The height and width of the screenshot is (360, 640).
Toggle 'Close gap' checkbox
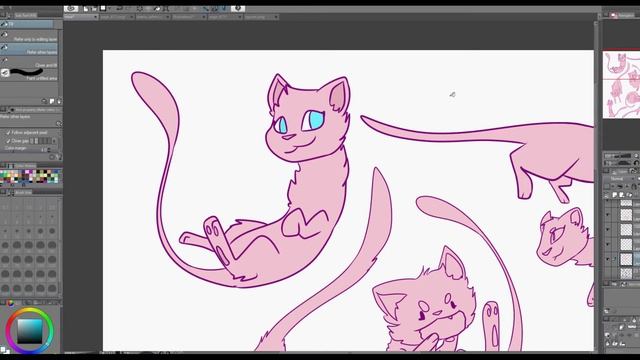point(8,141)
